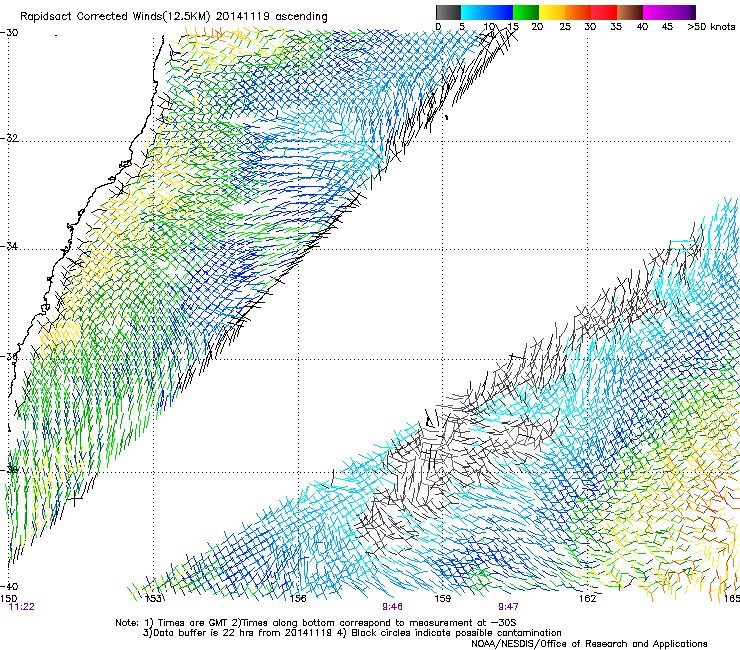Click the 'NOAA/NESDIS/Office of Research and Applications' credit

[x=589, y=643]
